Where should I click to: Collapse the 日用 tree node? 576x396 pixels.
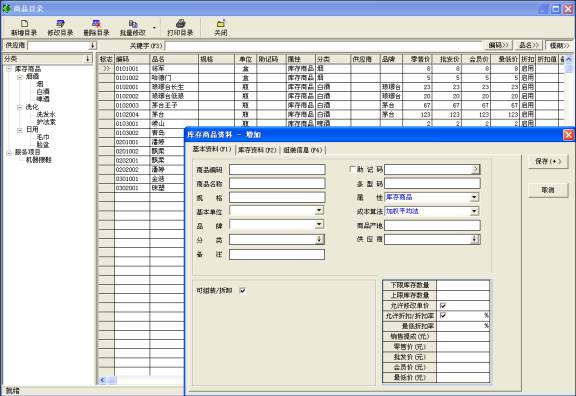tap(20, 130)
